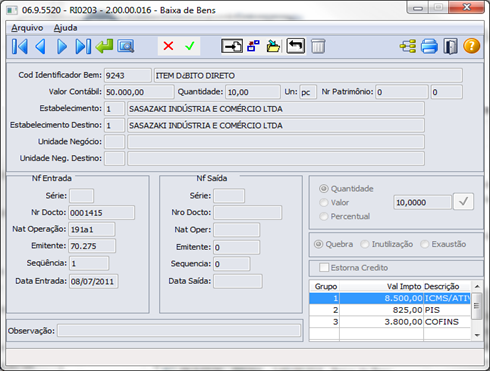Click the Un field showing pc
The height and width of the screenshot is (371, 490).
(x=308, y=92)
